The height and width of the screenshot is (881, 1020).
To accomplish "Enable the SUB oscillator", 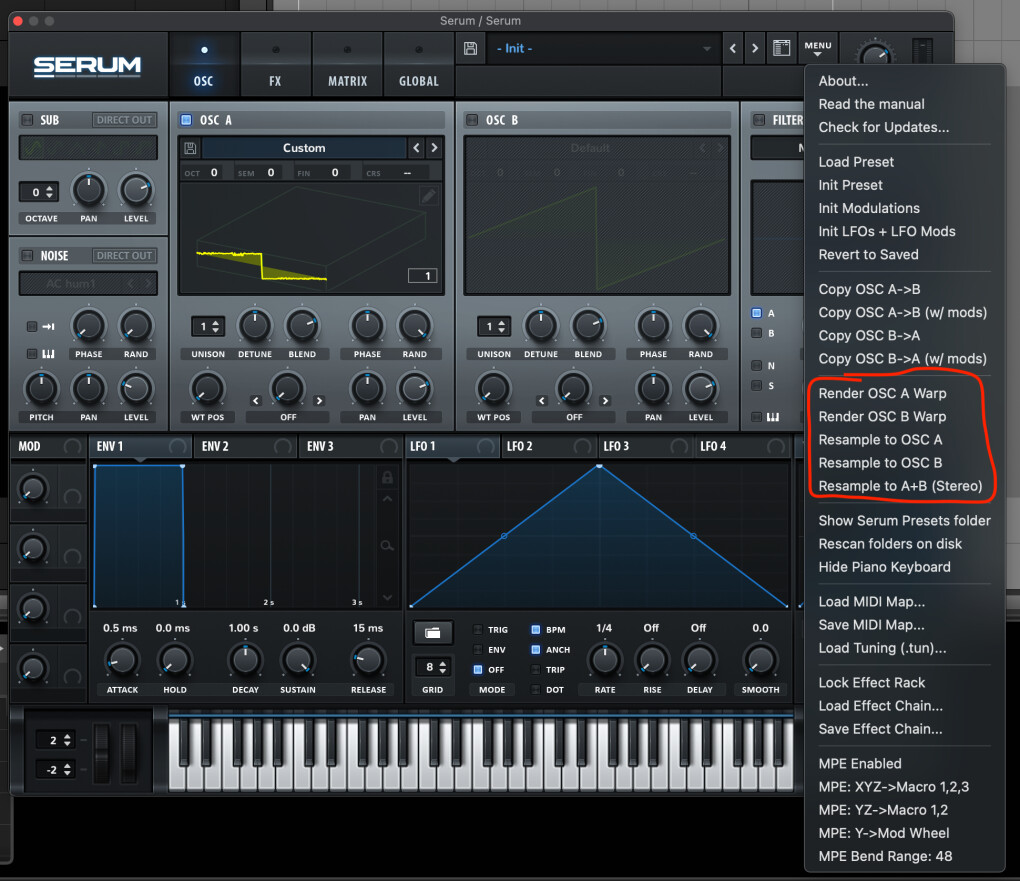I will click(27, 120).
